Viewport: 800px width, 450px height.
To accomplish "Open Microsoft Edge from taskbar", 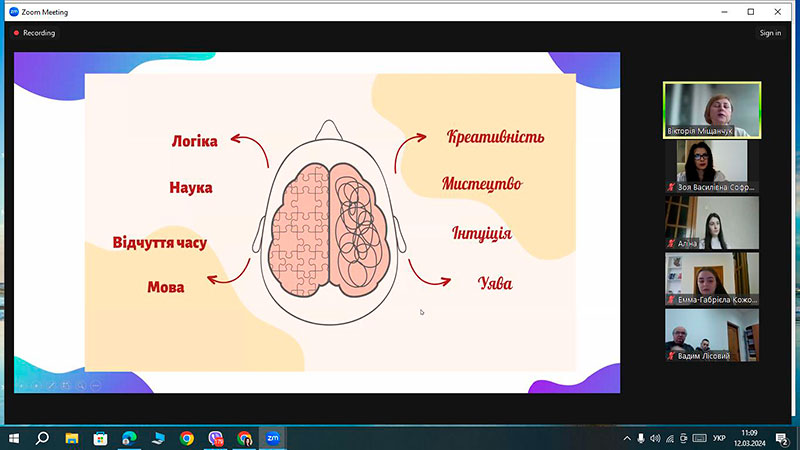I will (x=129, y=438).
